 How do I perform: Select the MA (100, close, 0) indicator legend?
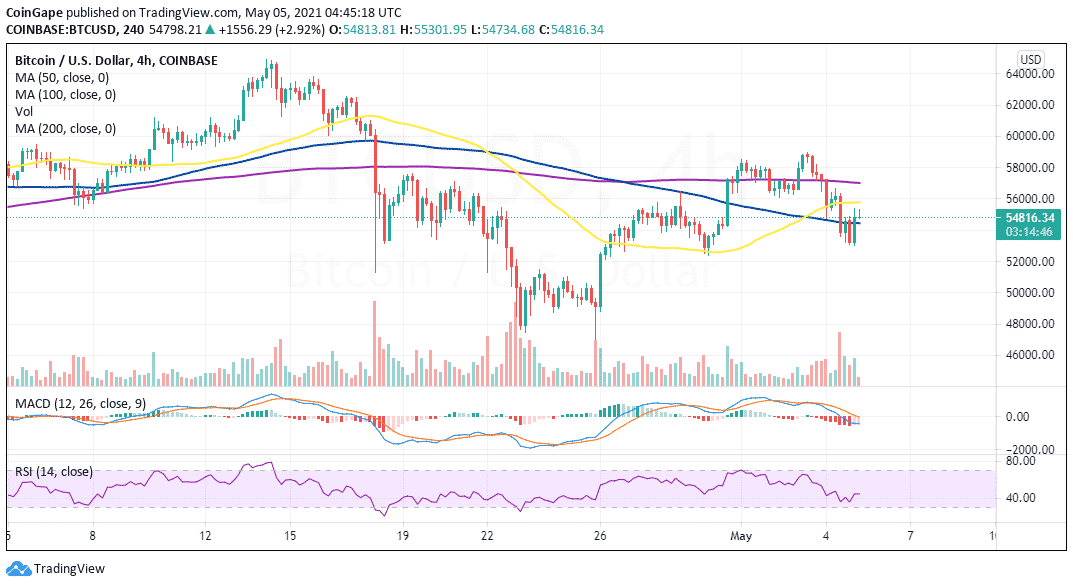click(x=66, y=94)
